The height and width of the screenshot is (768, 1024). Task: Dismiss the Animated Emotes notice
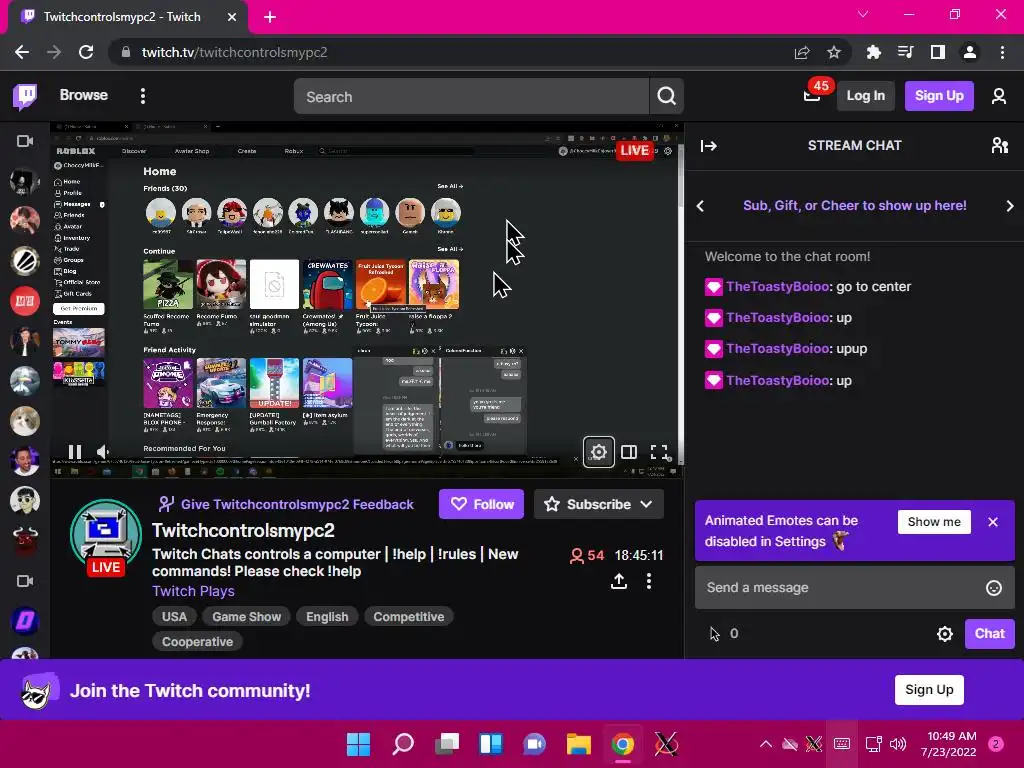coord(993,522)
